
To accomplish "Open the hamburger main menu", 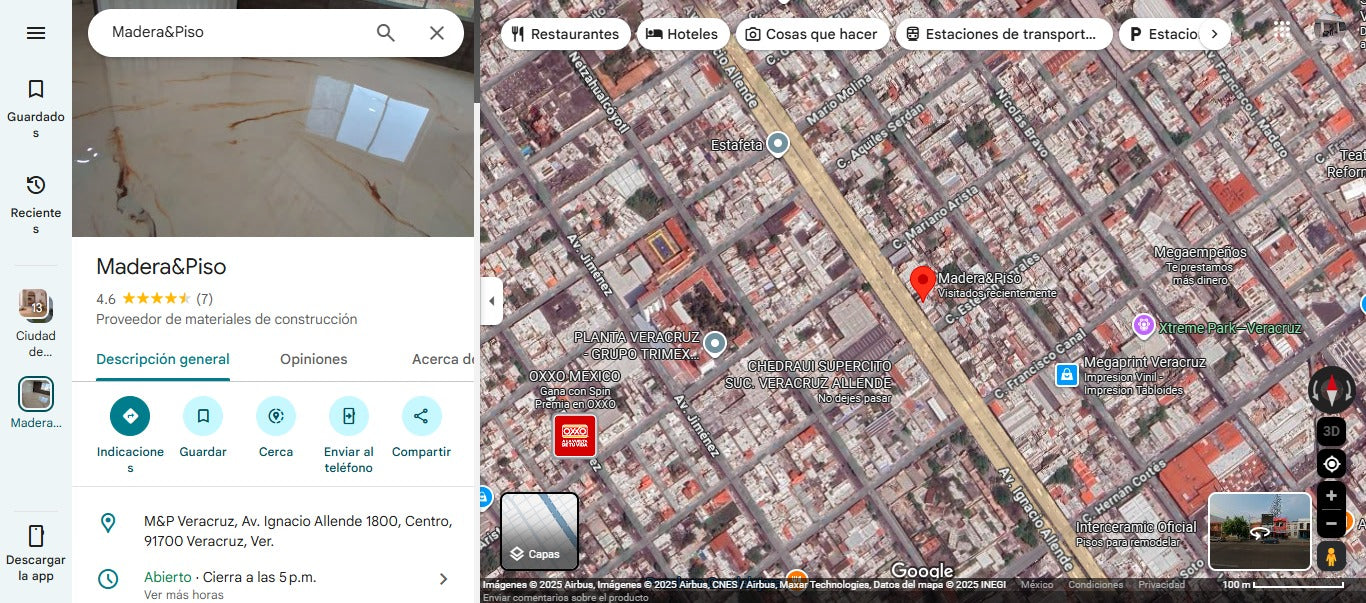I will 36,33.
